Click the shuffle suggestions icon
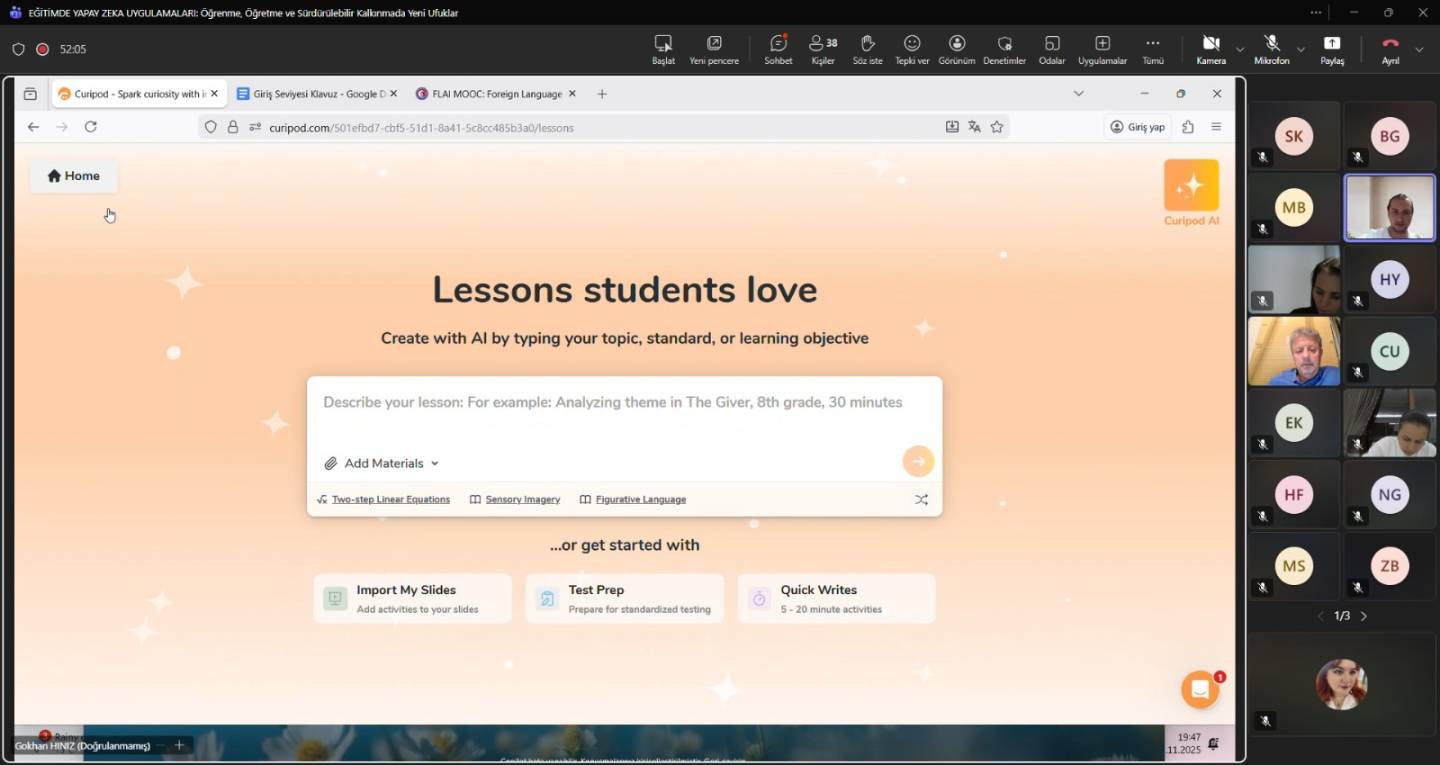Image resolution: width=1440 pixels, height=765 pixels. [921, 499]
